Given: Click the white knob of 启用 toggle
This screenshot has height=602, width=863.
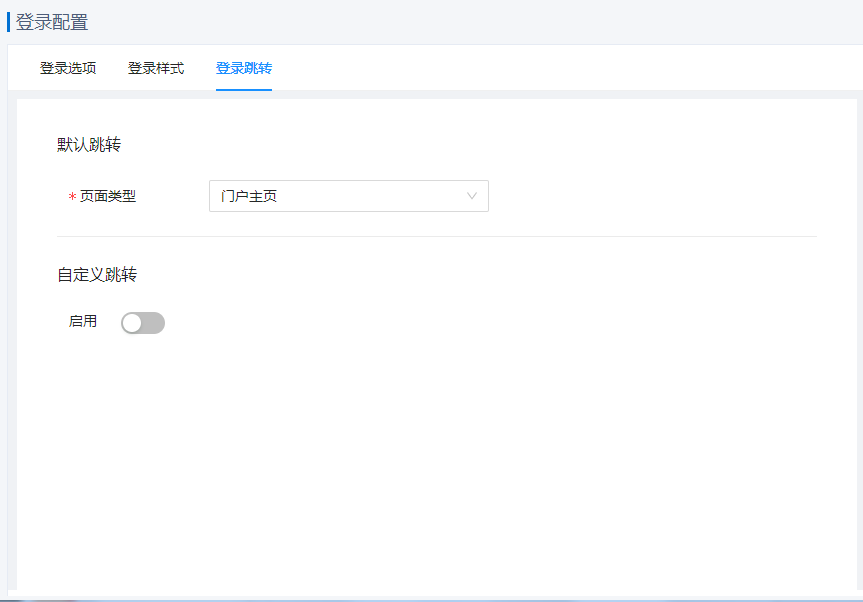Looking at the screenshot, I should pyautogui.click(x=132, y=323).
